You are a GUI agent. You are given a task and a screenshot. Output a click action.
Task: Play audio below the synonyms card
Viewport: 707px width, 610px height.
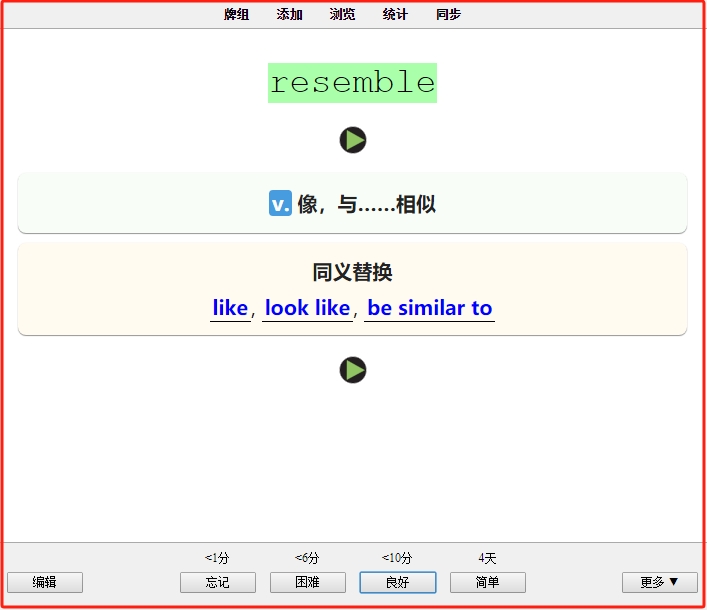point(353,370)
